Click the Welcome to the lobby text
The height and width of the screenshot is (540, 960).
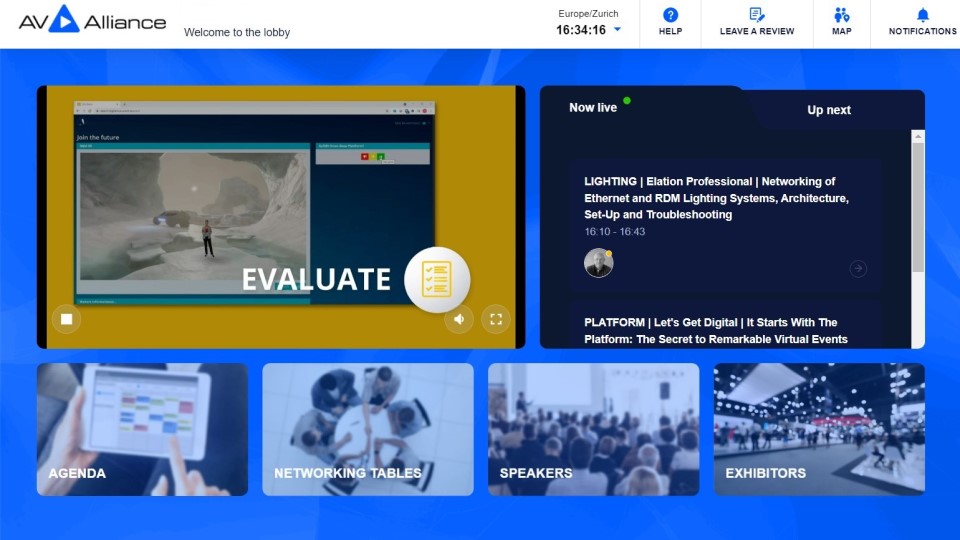pyautogui.click(x=237, y=32)
